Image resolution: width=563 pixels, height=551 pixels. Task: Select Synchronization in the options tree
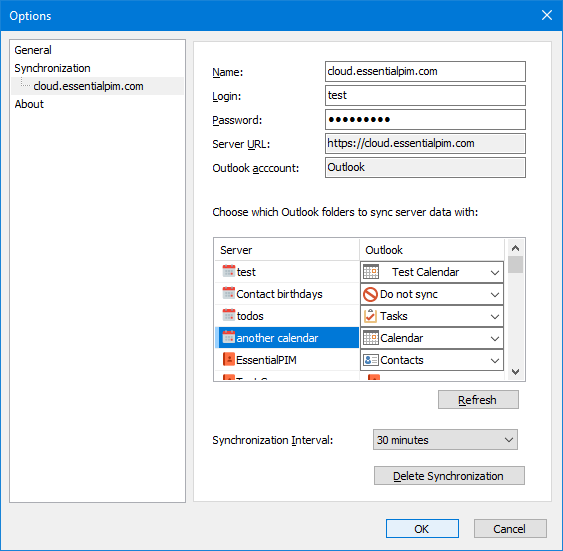(x=52, y=68)
